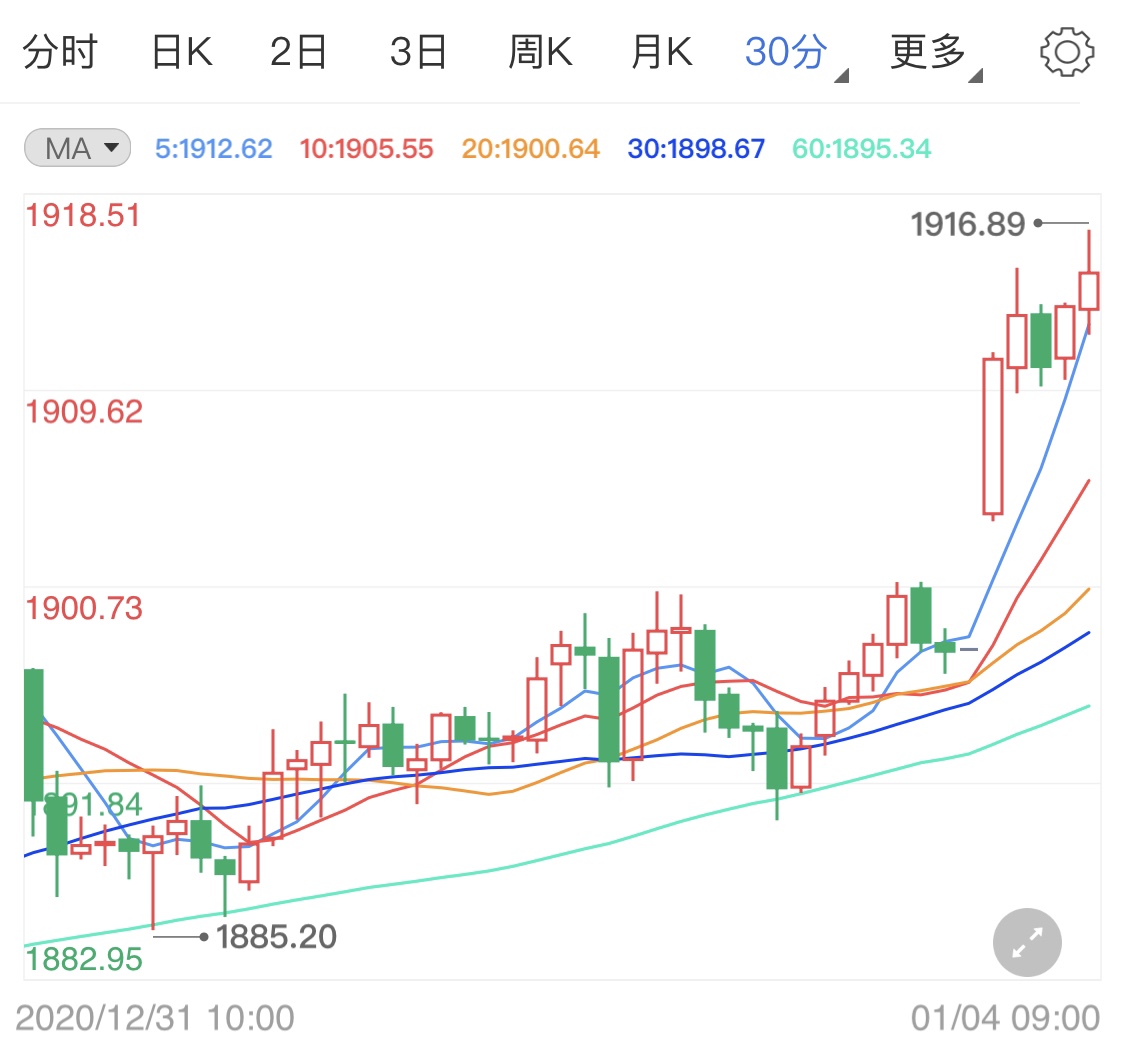The width and height of the screenshot is (1125, 1063).
Task: Select the dark blue MA30 legend value
Action: coord(695,146)
